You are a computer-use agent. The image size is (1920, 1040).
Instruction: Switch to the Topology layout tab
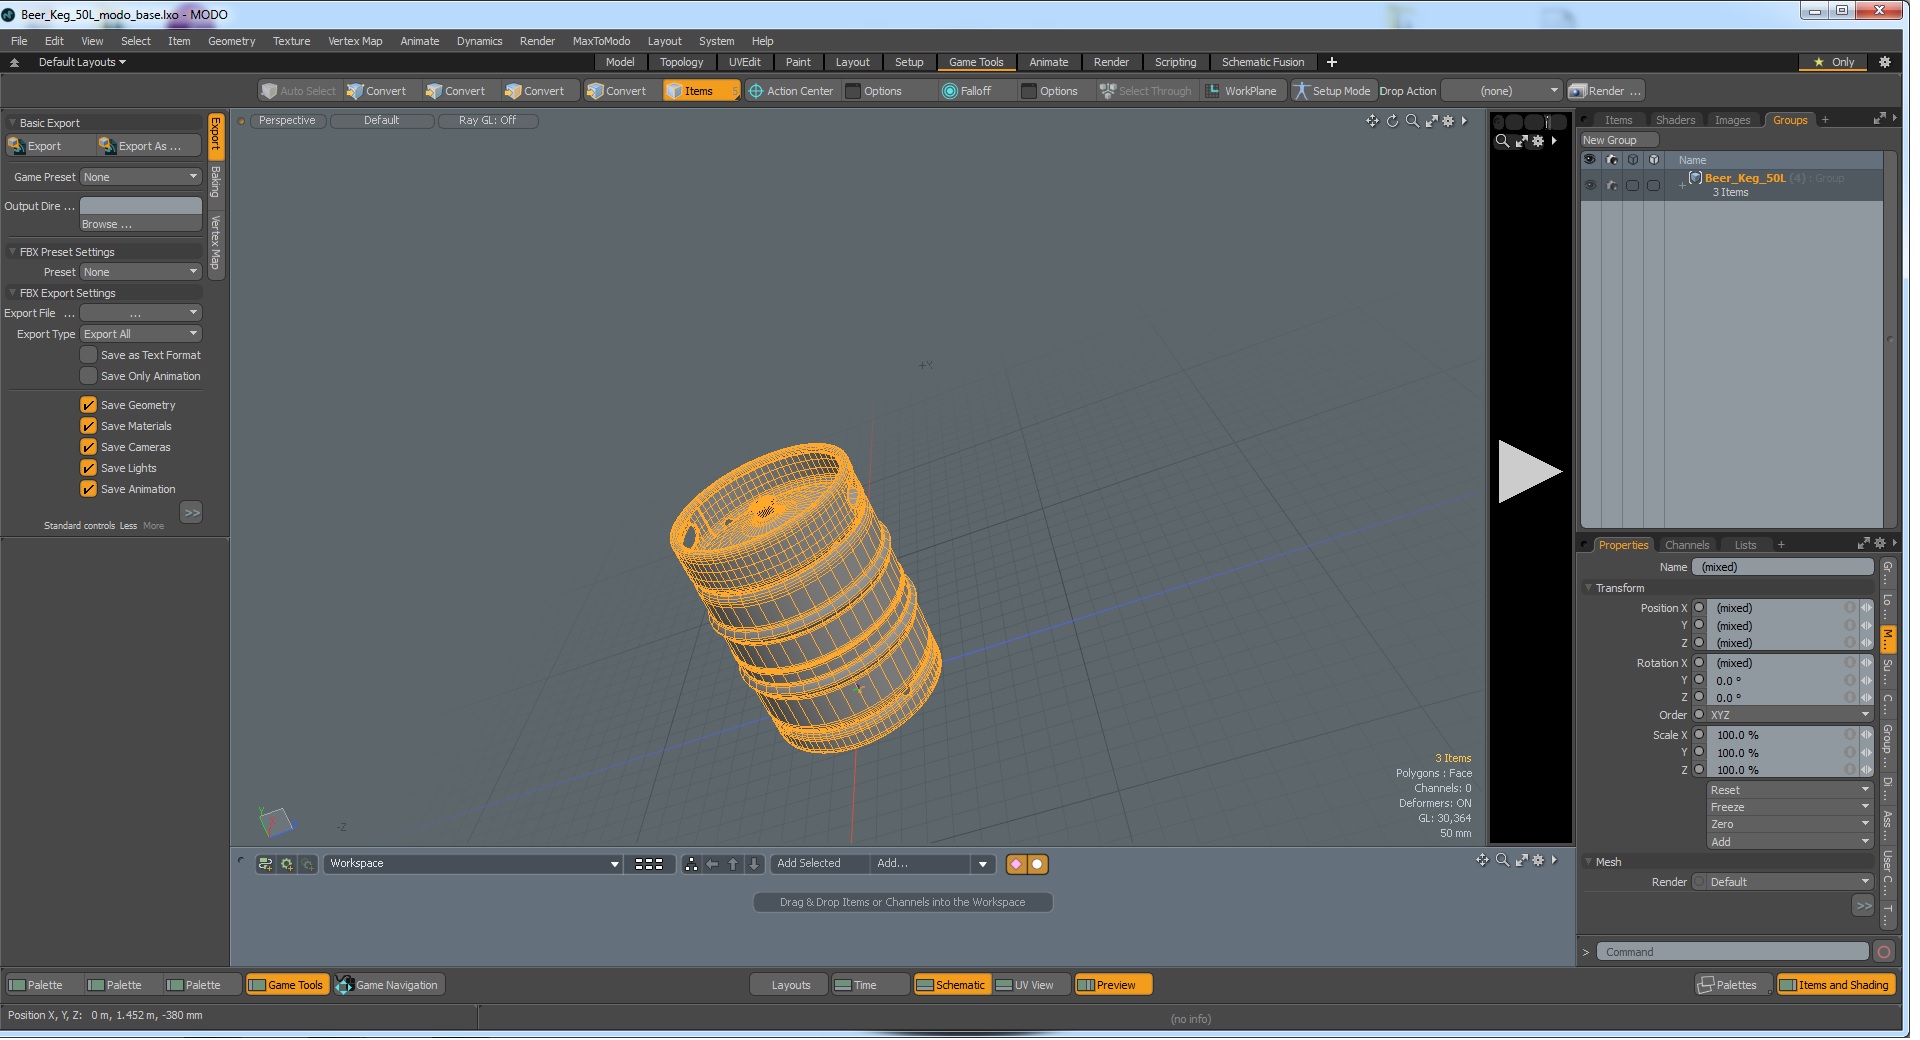pyautogui.click(x=681, y=62)
